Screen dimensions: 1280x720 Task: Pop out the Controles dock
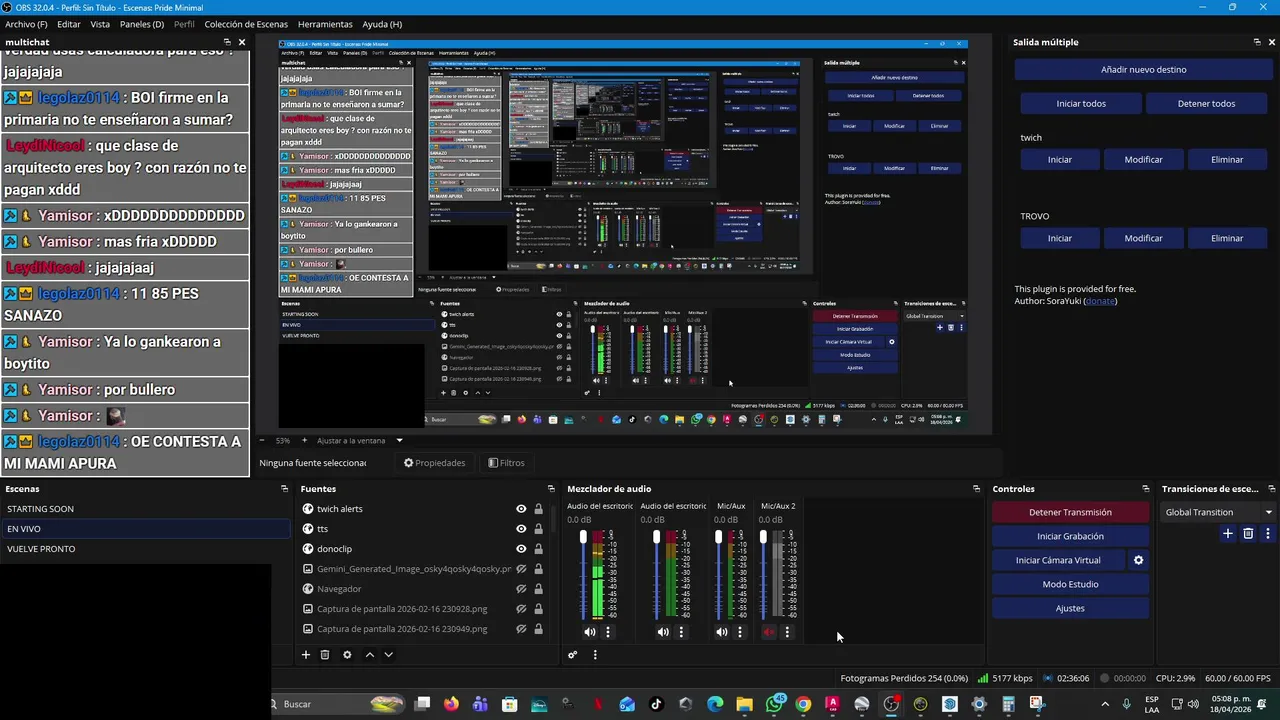[x=1146, y=489]
